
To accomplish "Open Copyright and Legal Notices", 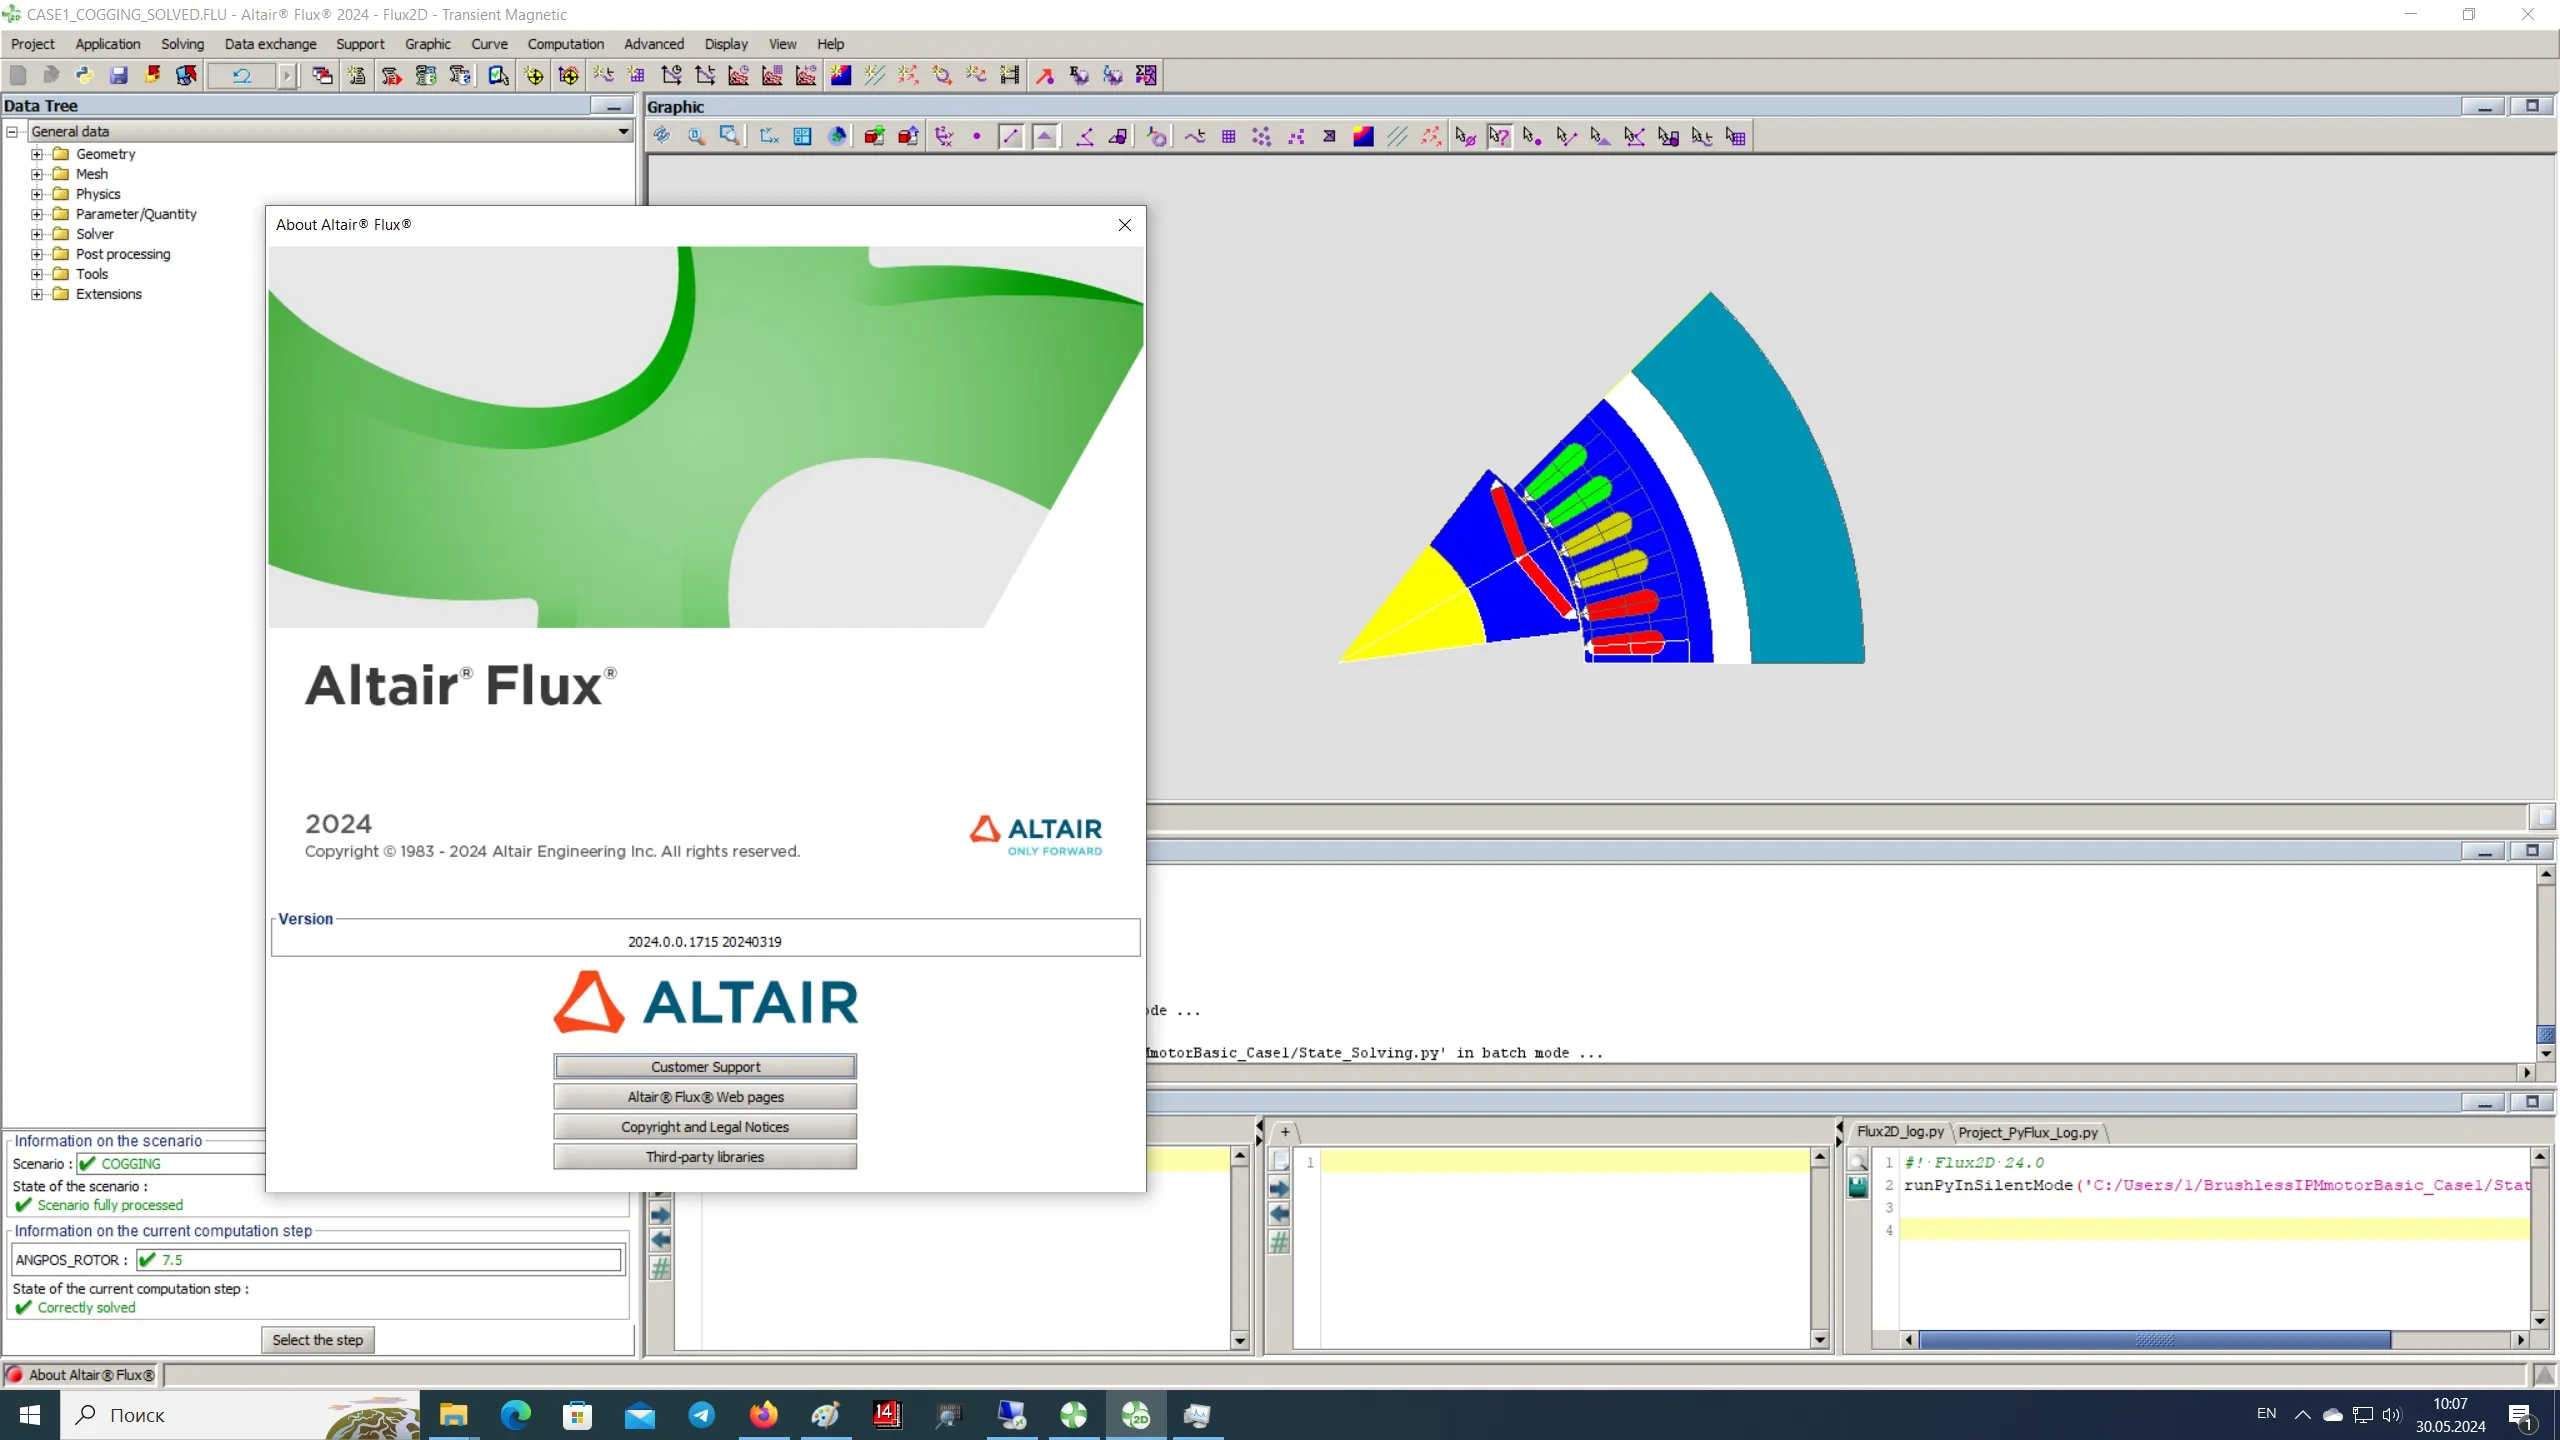I will point(705,1127).
